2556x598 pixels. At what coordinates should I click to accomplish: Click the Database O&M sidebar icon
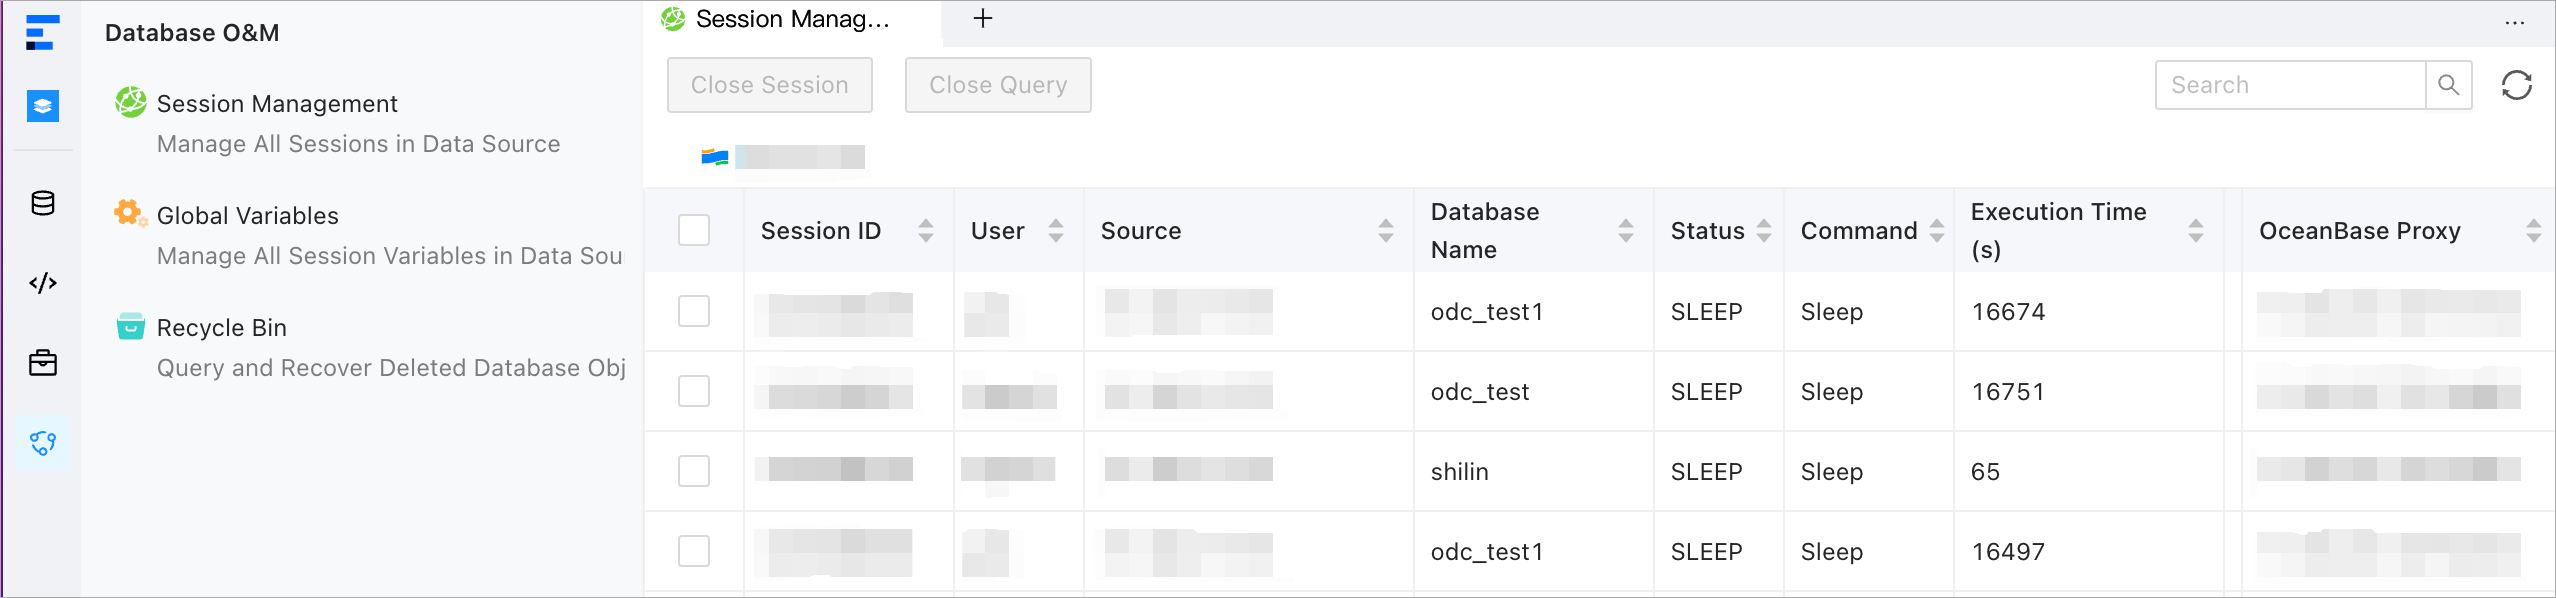pyautogui.click(x=43, y=443)
